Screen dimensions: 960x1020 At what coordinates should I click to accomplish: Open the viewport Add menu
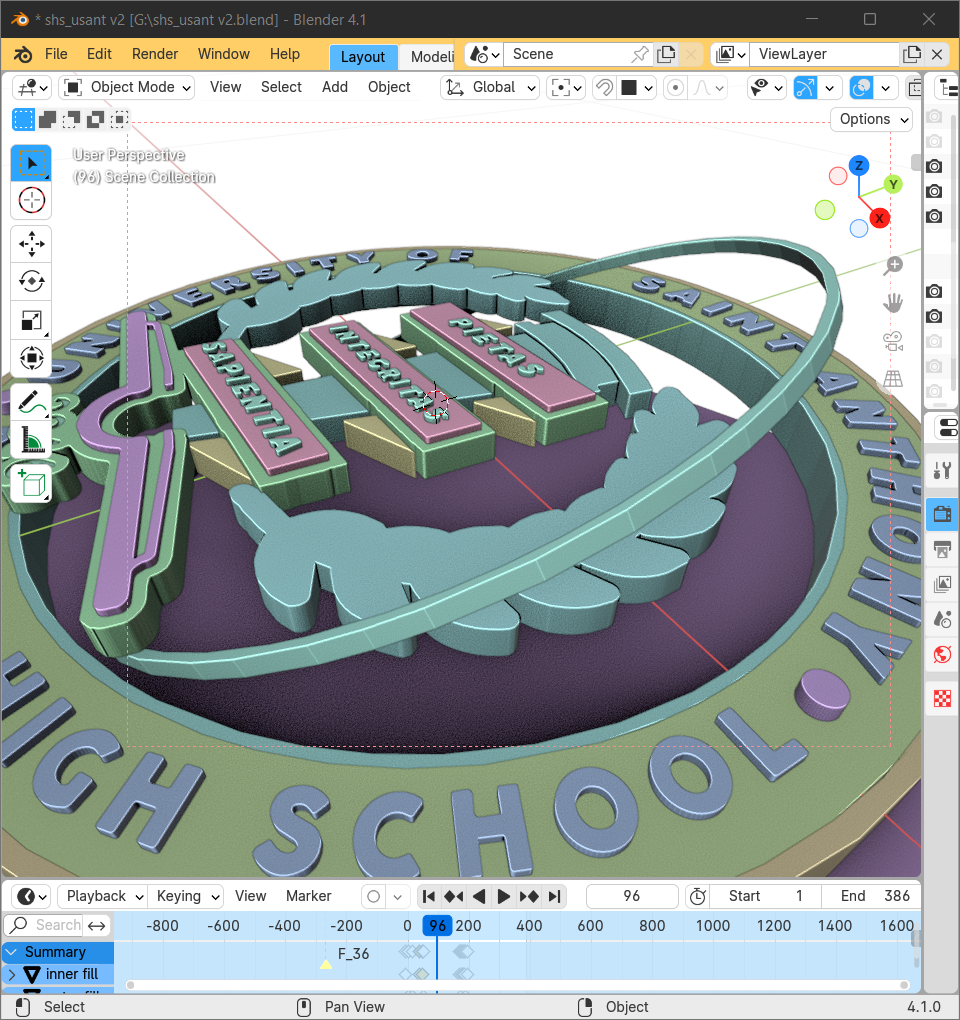(x=335, y=87)
